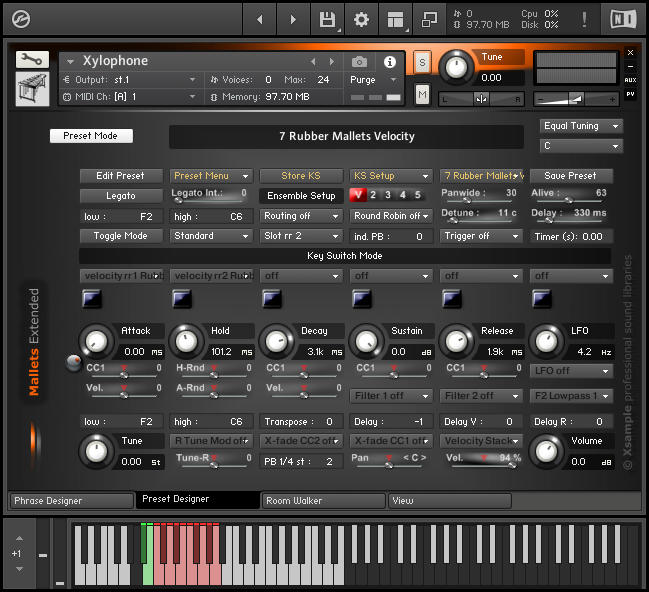Open the Standard mode menu

coord(211,236)
